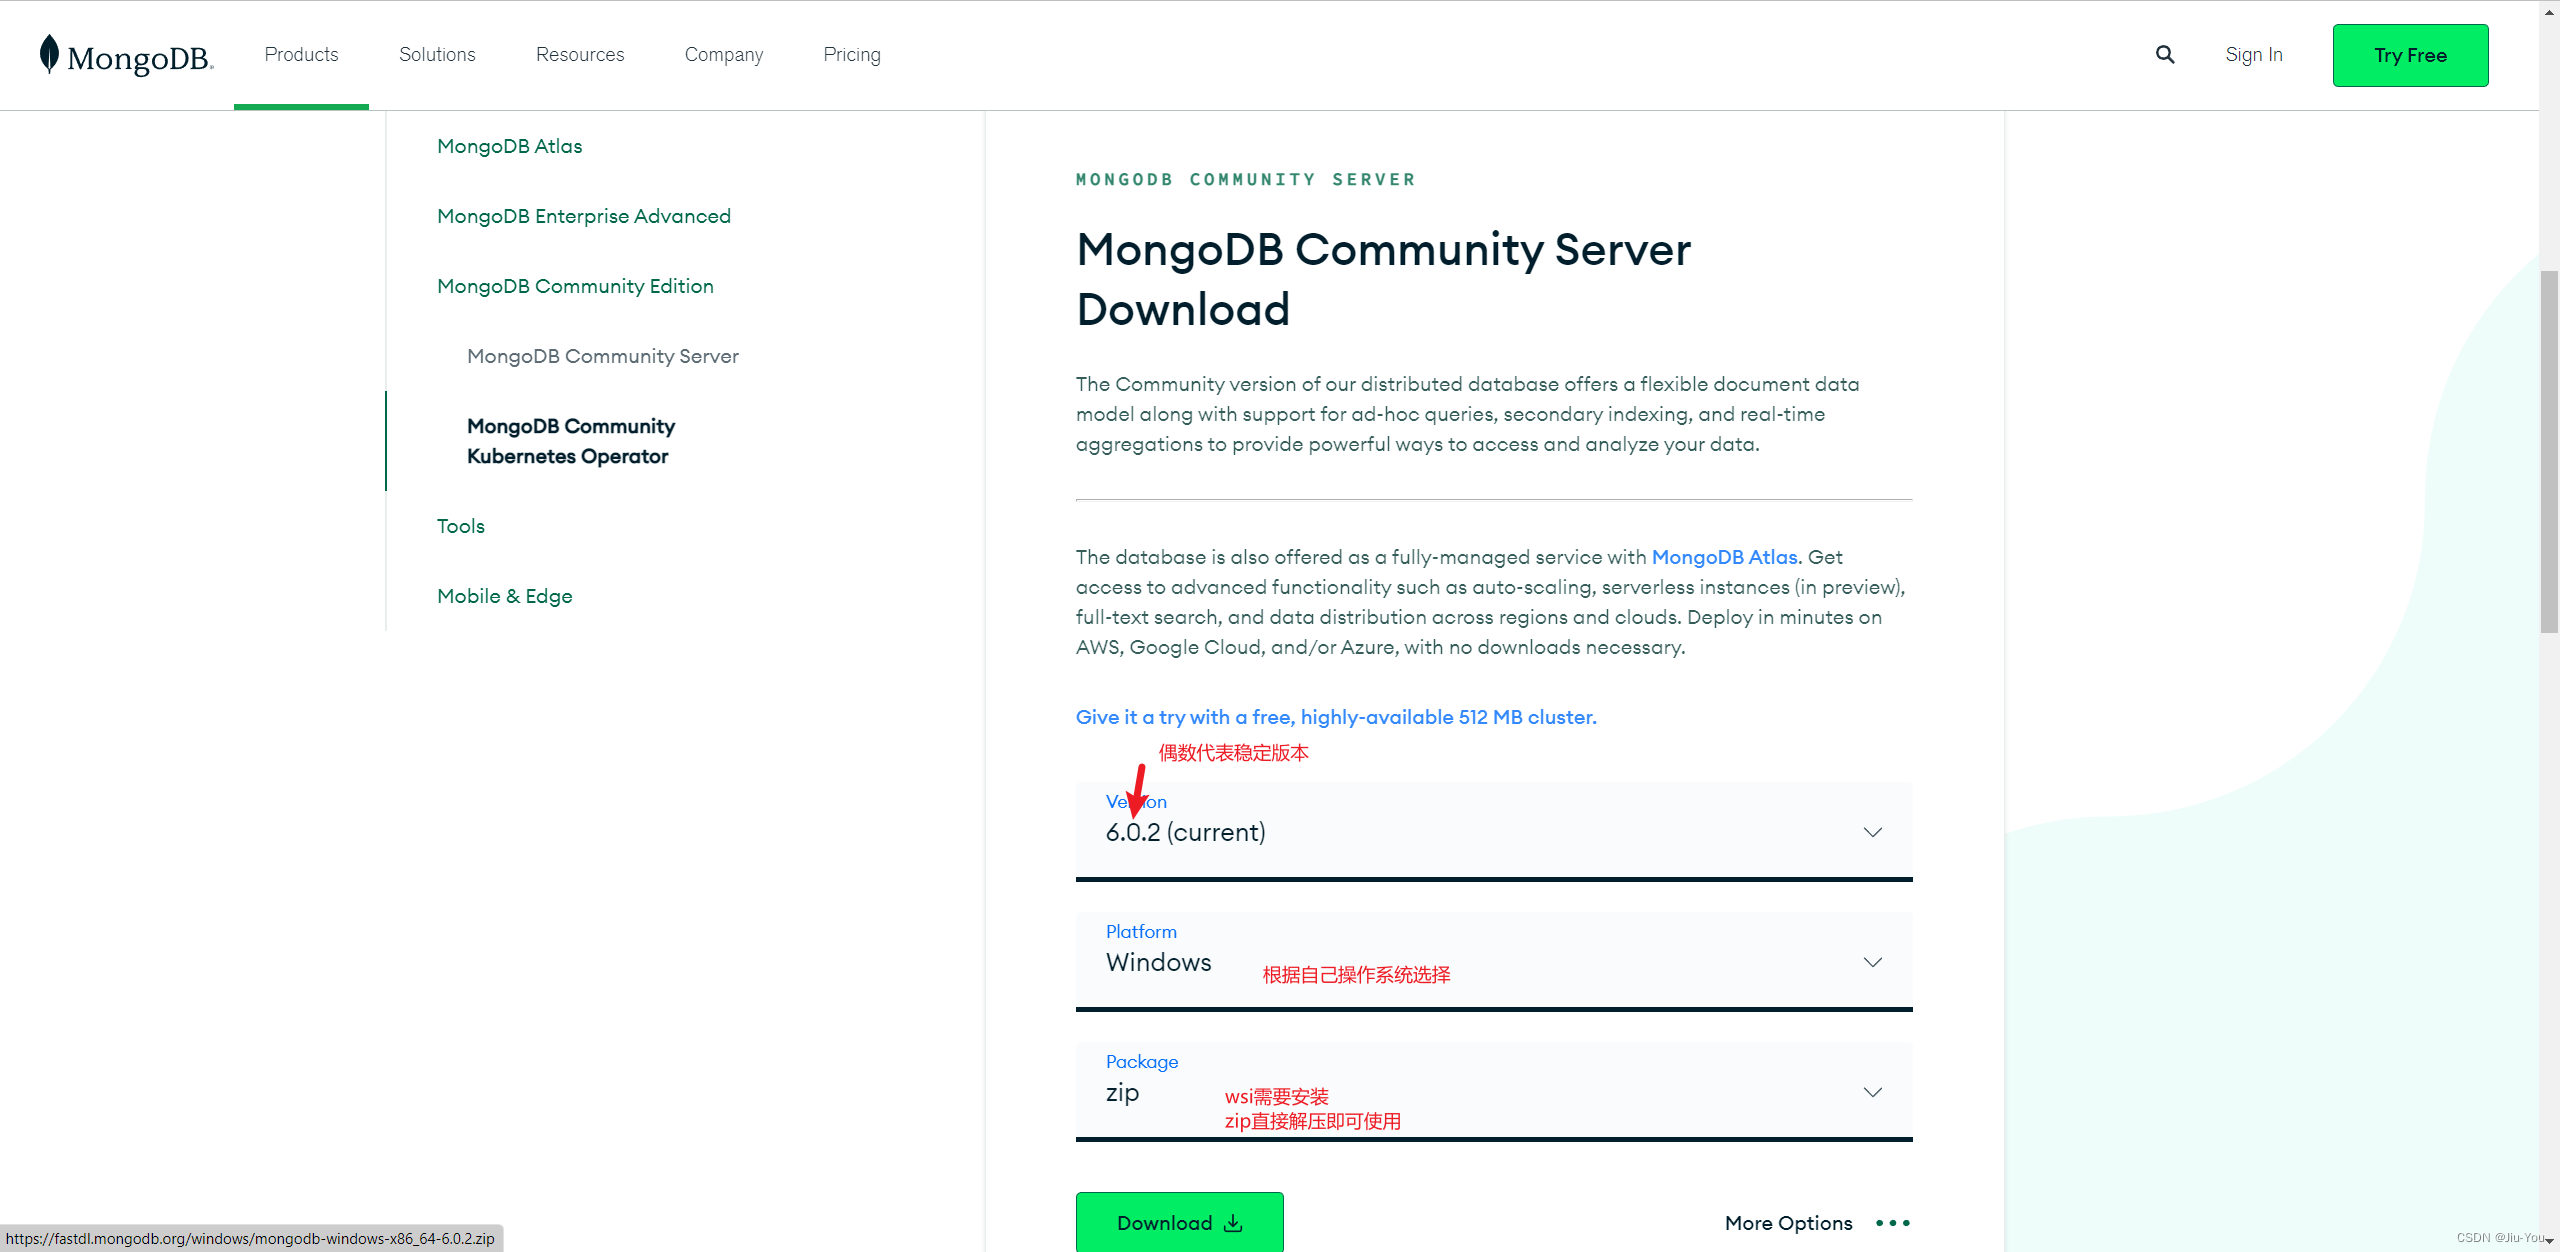Click the MongoDB leaf logo
The width and height of the screenshot is (2560, 1252).
click(49, 55)
